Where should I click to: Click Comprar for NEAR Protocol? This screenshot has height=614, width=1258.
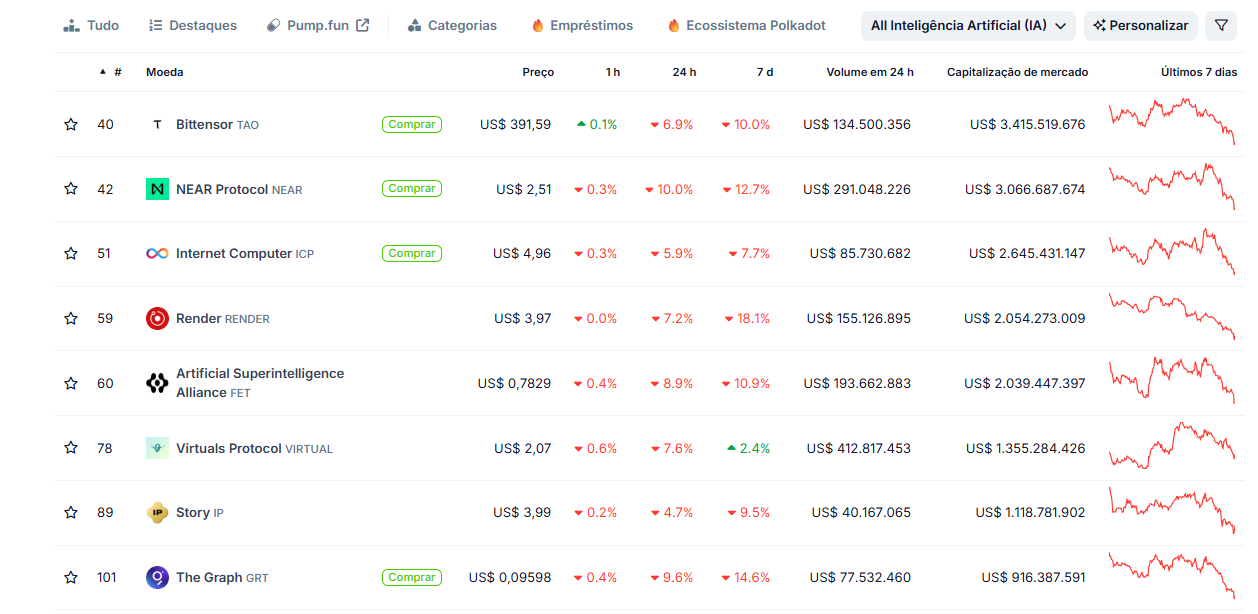[x=412, y=189]
